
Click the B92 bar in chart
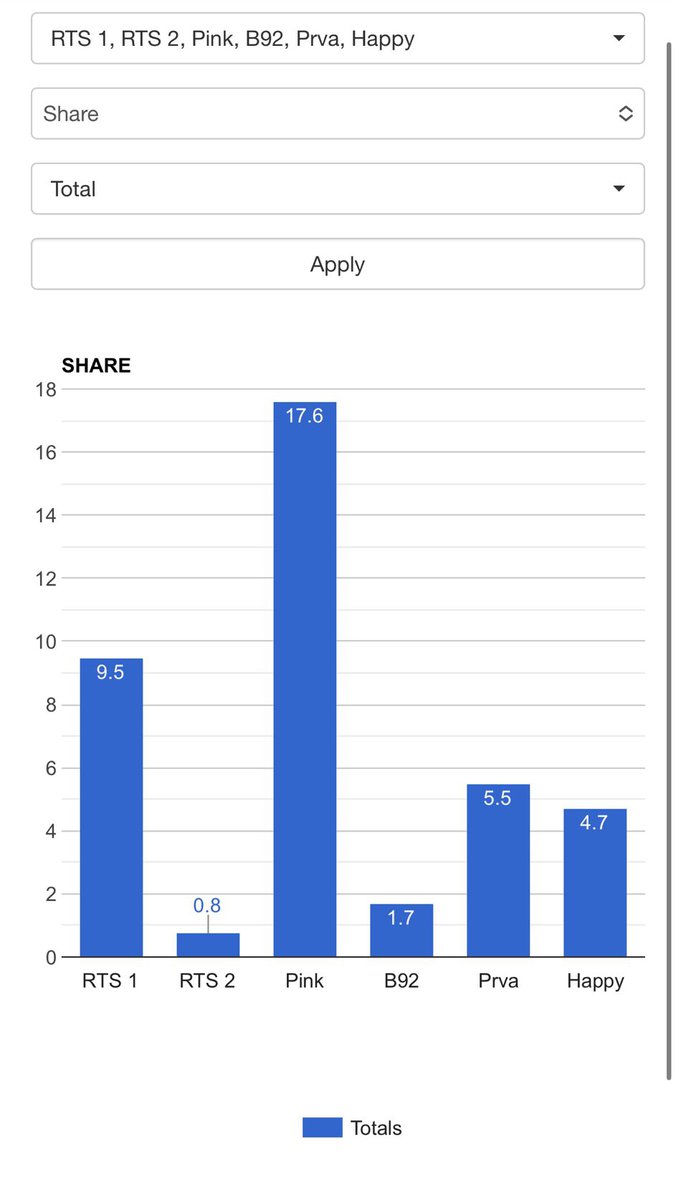click(402, 931)
